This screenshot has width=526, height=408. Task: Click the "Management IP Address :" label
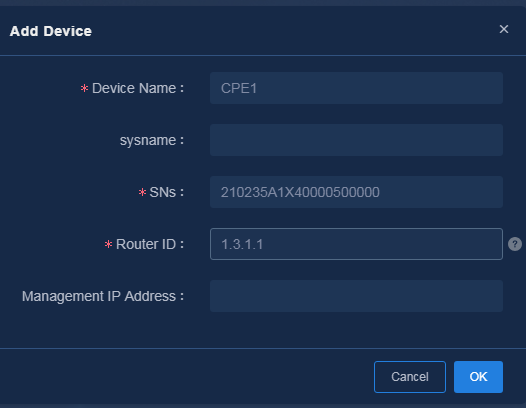pos(103,296)
